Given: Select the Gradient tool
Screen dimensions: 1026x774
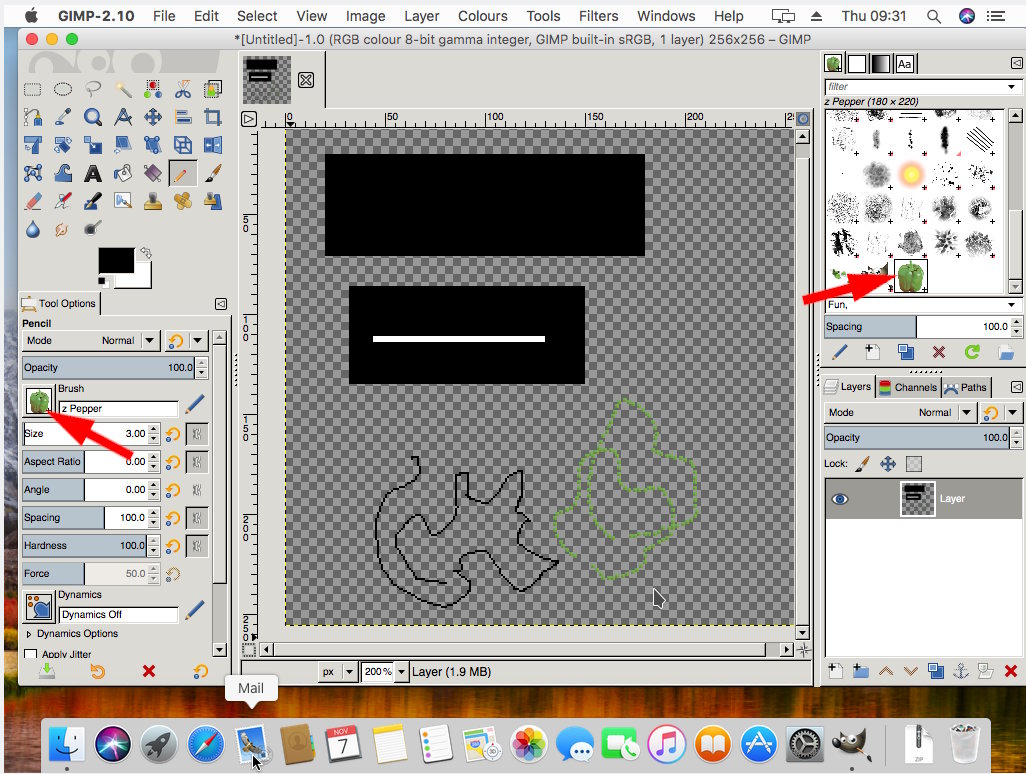Looking at the screenshot, I should (x=153, y=173).
